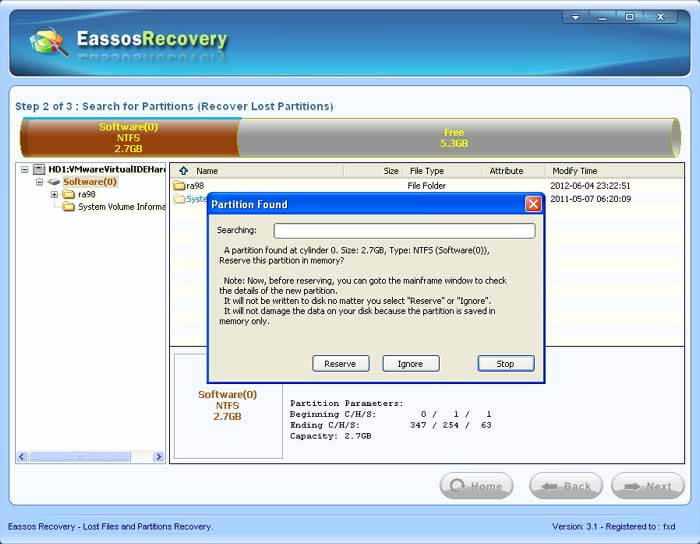This screenshot has height=544, width=700.
Task: Select the ra98 folder icon in the tree
Action: click(x=69, y=194)
